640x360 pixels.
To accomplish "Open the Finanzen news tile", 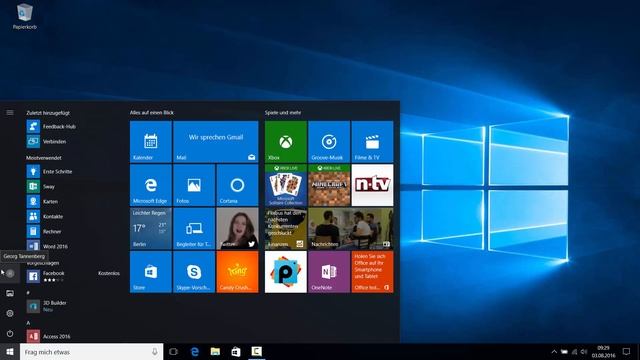I will [286, 229].
